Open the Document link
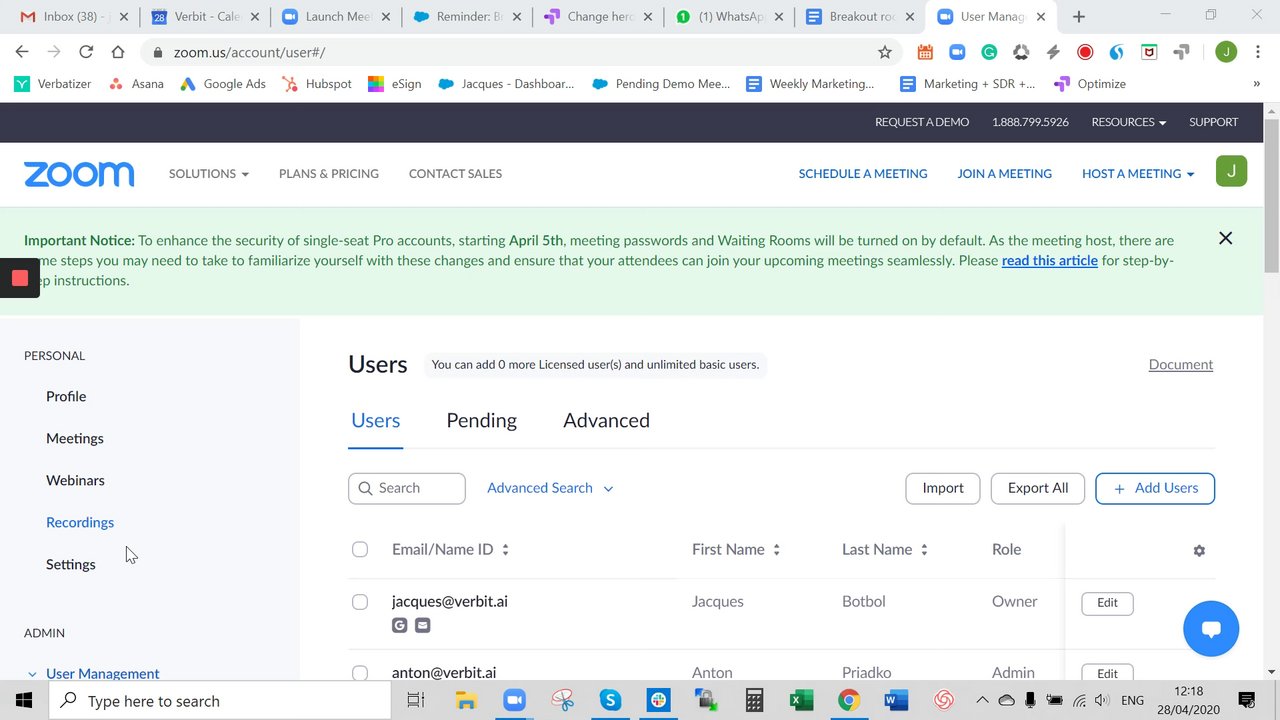This screenshot has height=720, width=1280. click(x=1181, y=365)
